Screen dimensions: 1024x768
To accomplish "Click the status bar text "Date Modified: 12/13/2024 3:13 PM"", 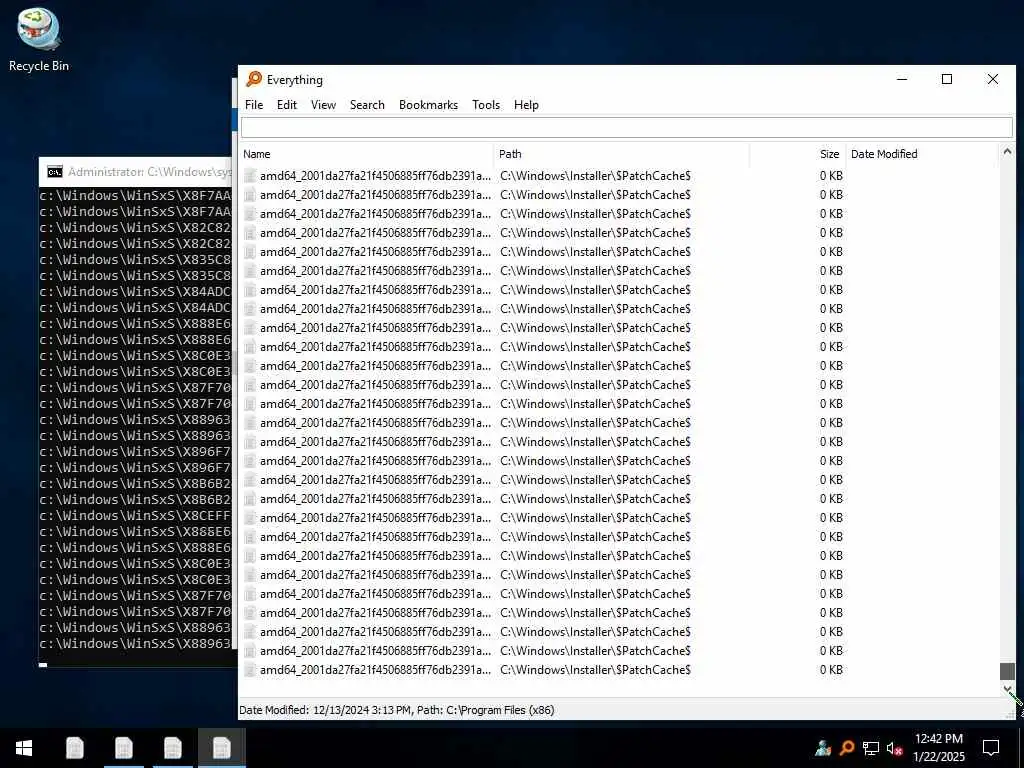I will (327, 710).
